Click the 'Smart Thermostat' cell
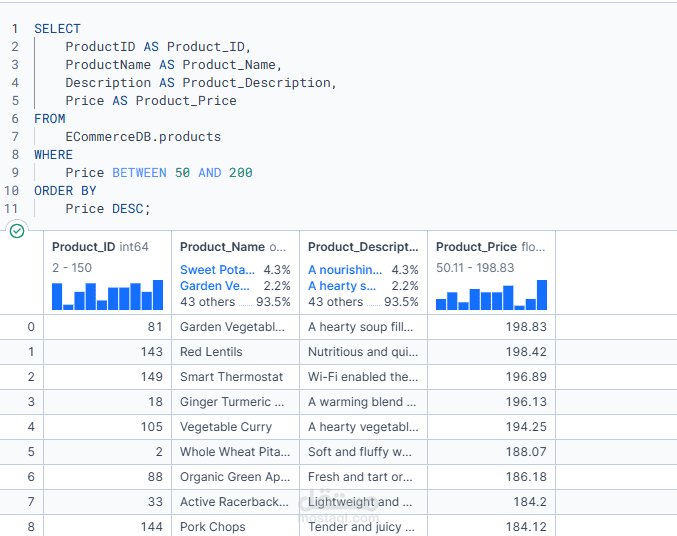This screenshot has width=677, height=536. (x=231, y=377)
